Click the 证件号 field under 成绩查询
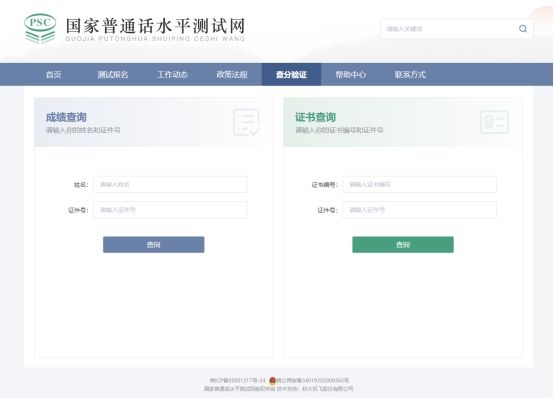 pos(170,210)
